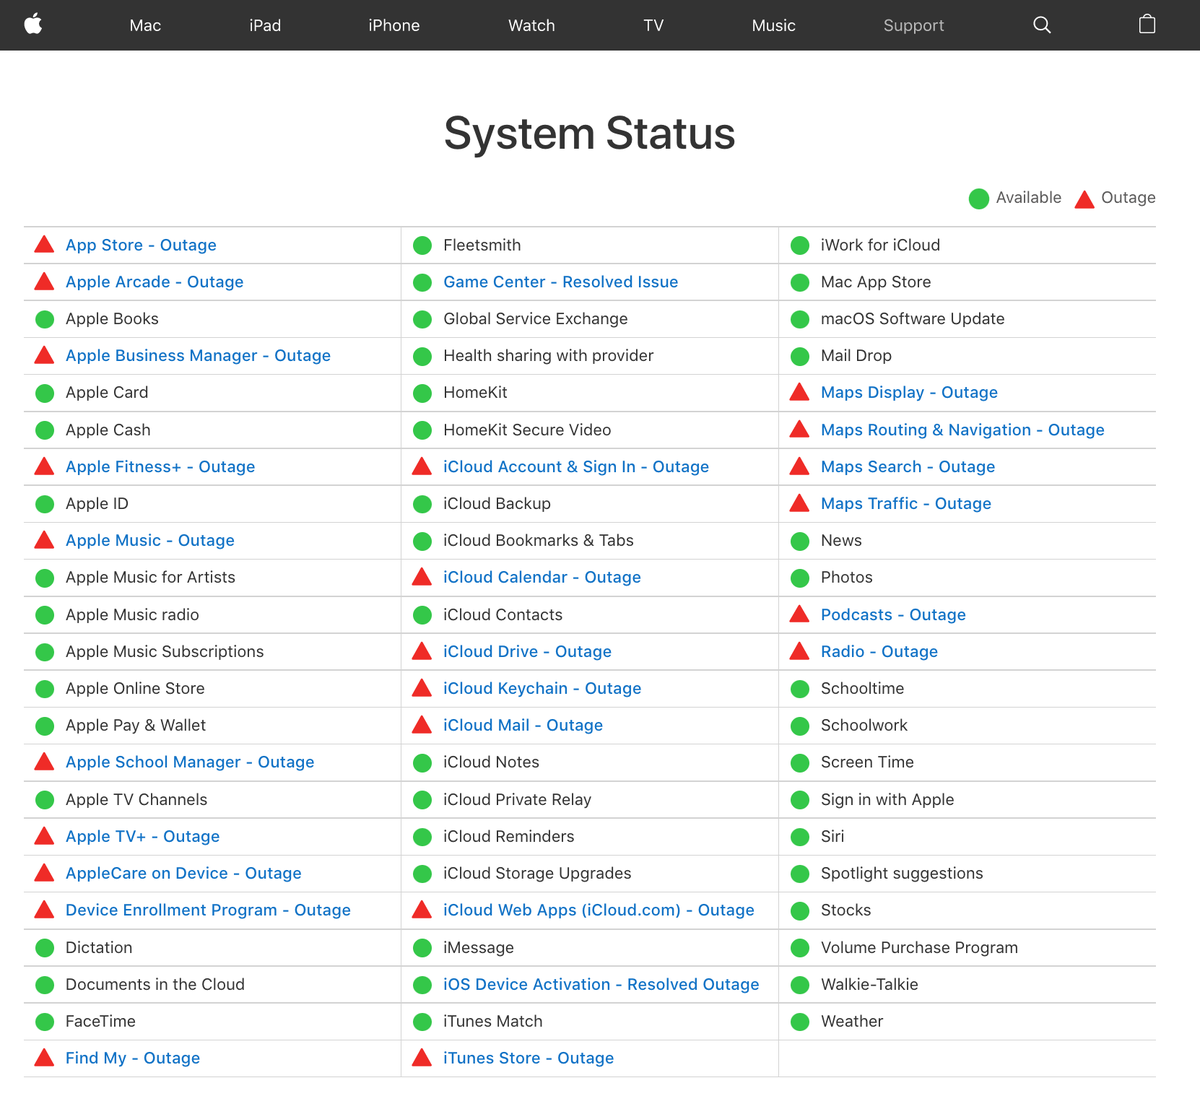
Task: Open the Mac menu
Action: point(145,25)
